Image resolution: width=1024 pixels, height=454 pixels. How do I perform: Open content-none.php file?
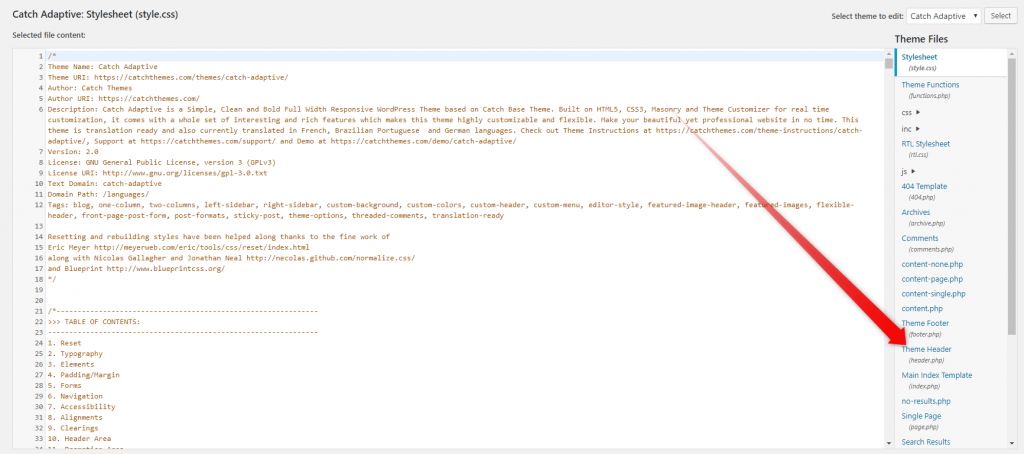pos(932,264)
